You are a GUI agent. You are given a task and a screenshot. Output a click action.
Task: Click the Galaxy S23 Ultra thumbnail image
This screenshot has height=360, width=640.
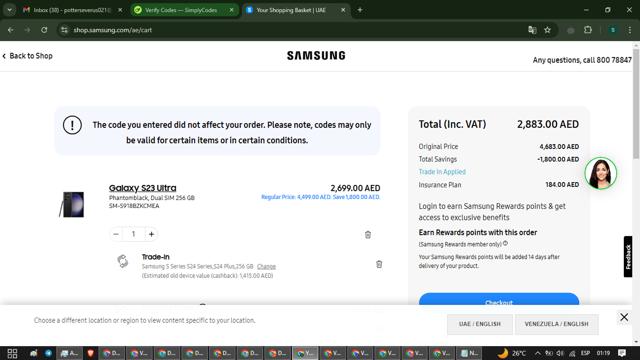72,204
